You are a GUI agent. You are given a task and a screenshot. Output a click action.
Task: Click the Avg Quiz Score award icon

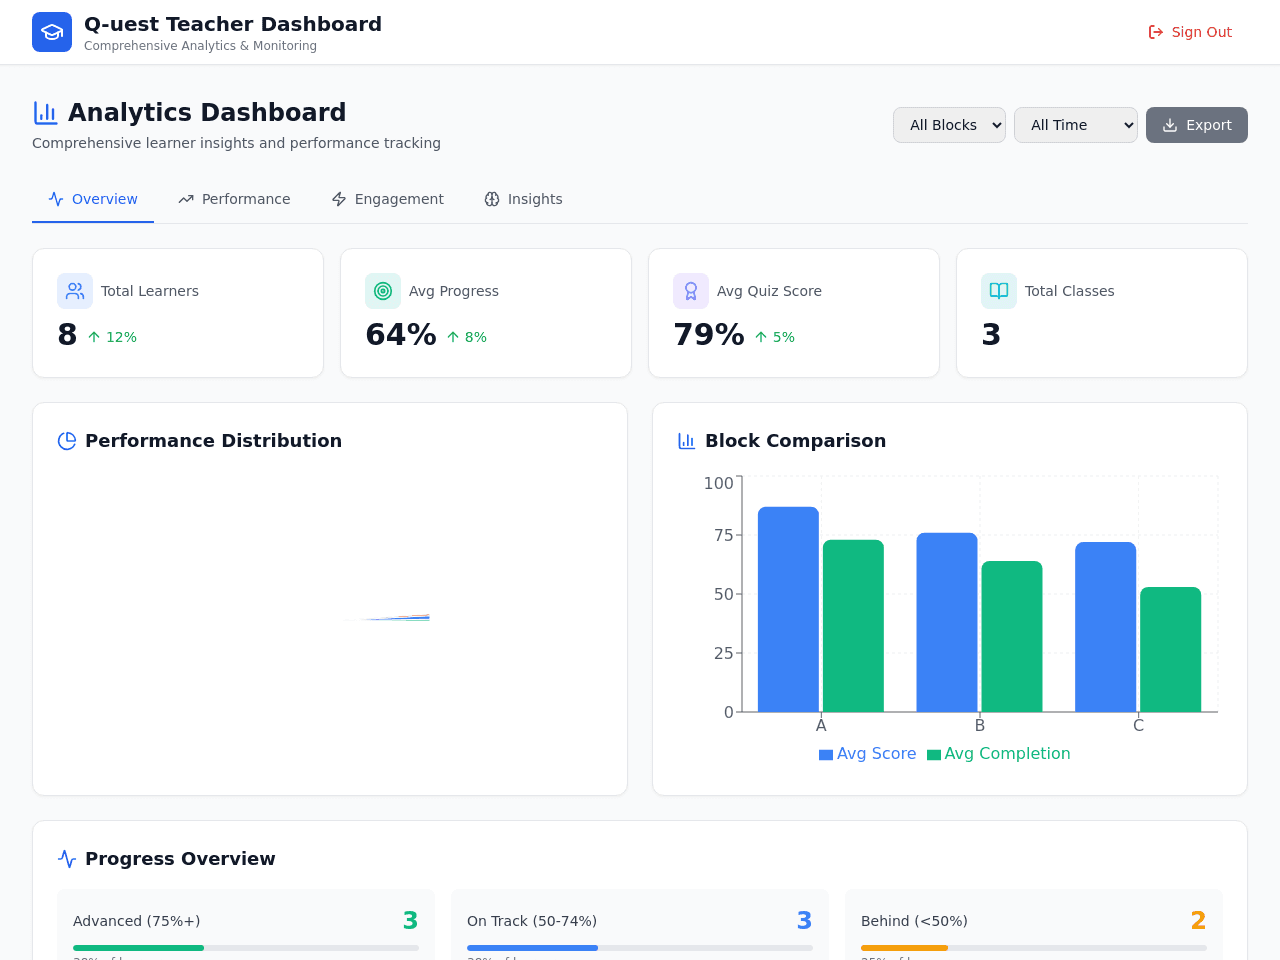click(x=691, y=291)
